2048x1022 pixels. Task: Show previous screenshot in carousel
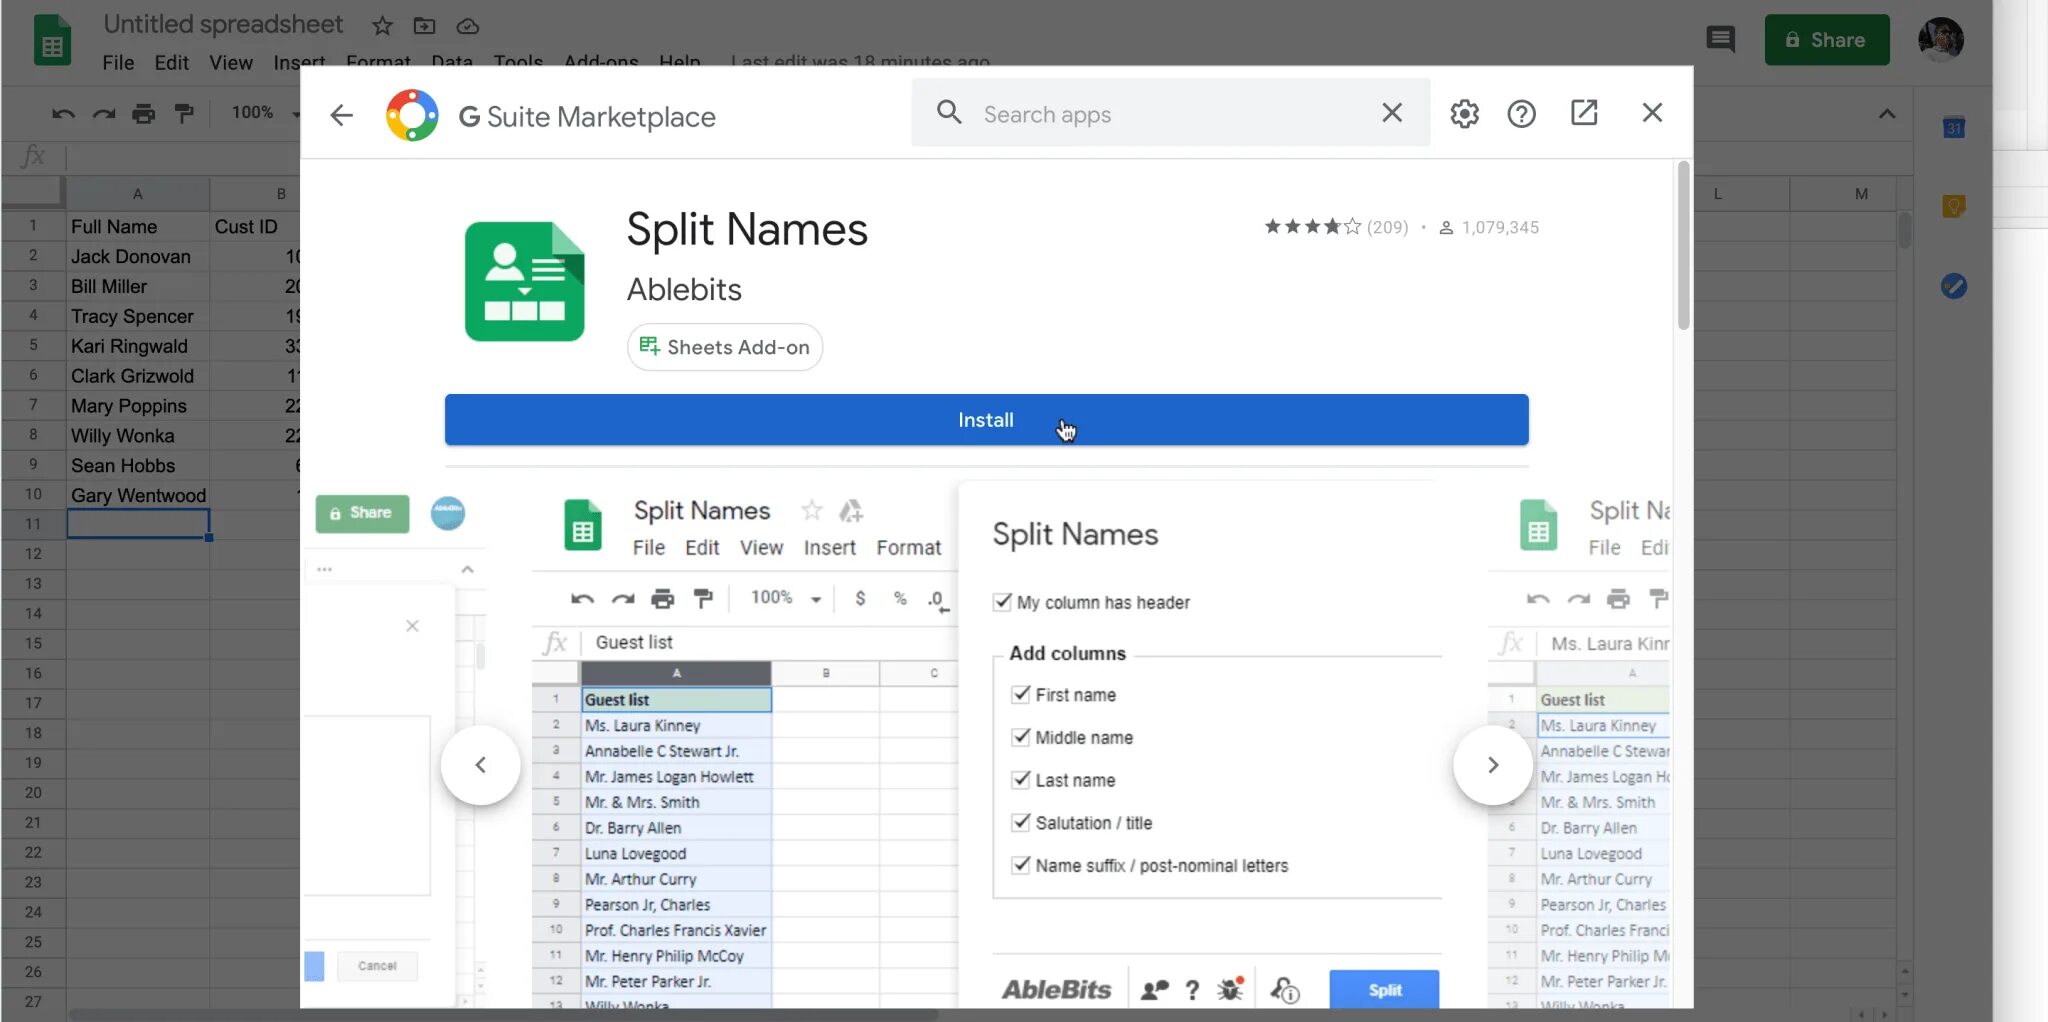pyautogui.click(x=481, y=765)
